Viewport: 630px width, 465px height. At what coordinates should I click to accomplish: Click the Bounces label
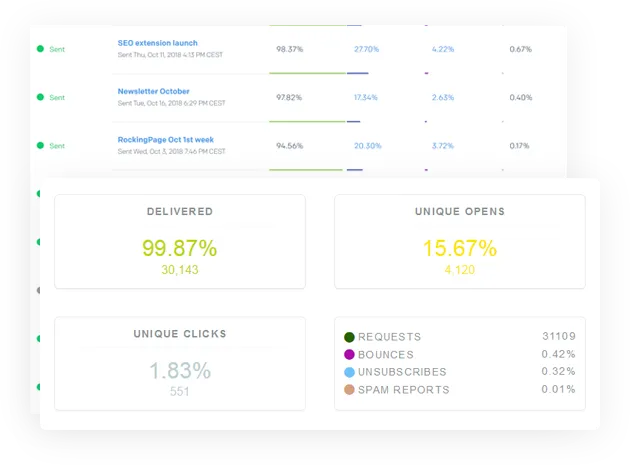tap(386, 354)
